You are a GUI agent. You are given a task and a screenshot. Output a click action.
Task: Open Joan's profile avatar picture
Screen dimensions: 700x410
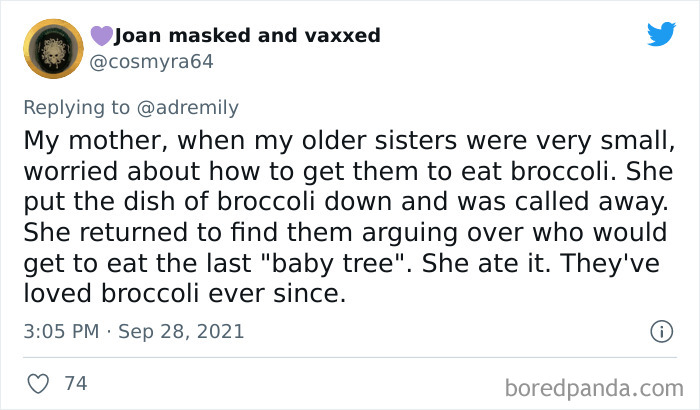click(53, 47)
